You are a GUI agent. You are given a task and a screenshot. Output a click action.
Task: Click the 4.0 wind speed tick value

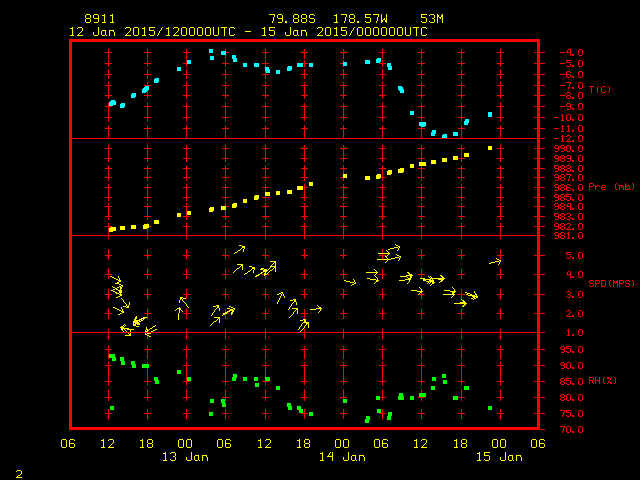[x=574, y=275]
